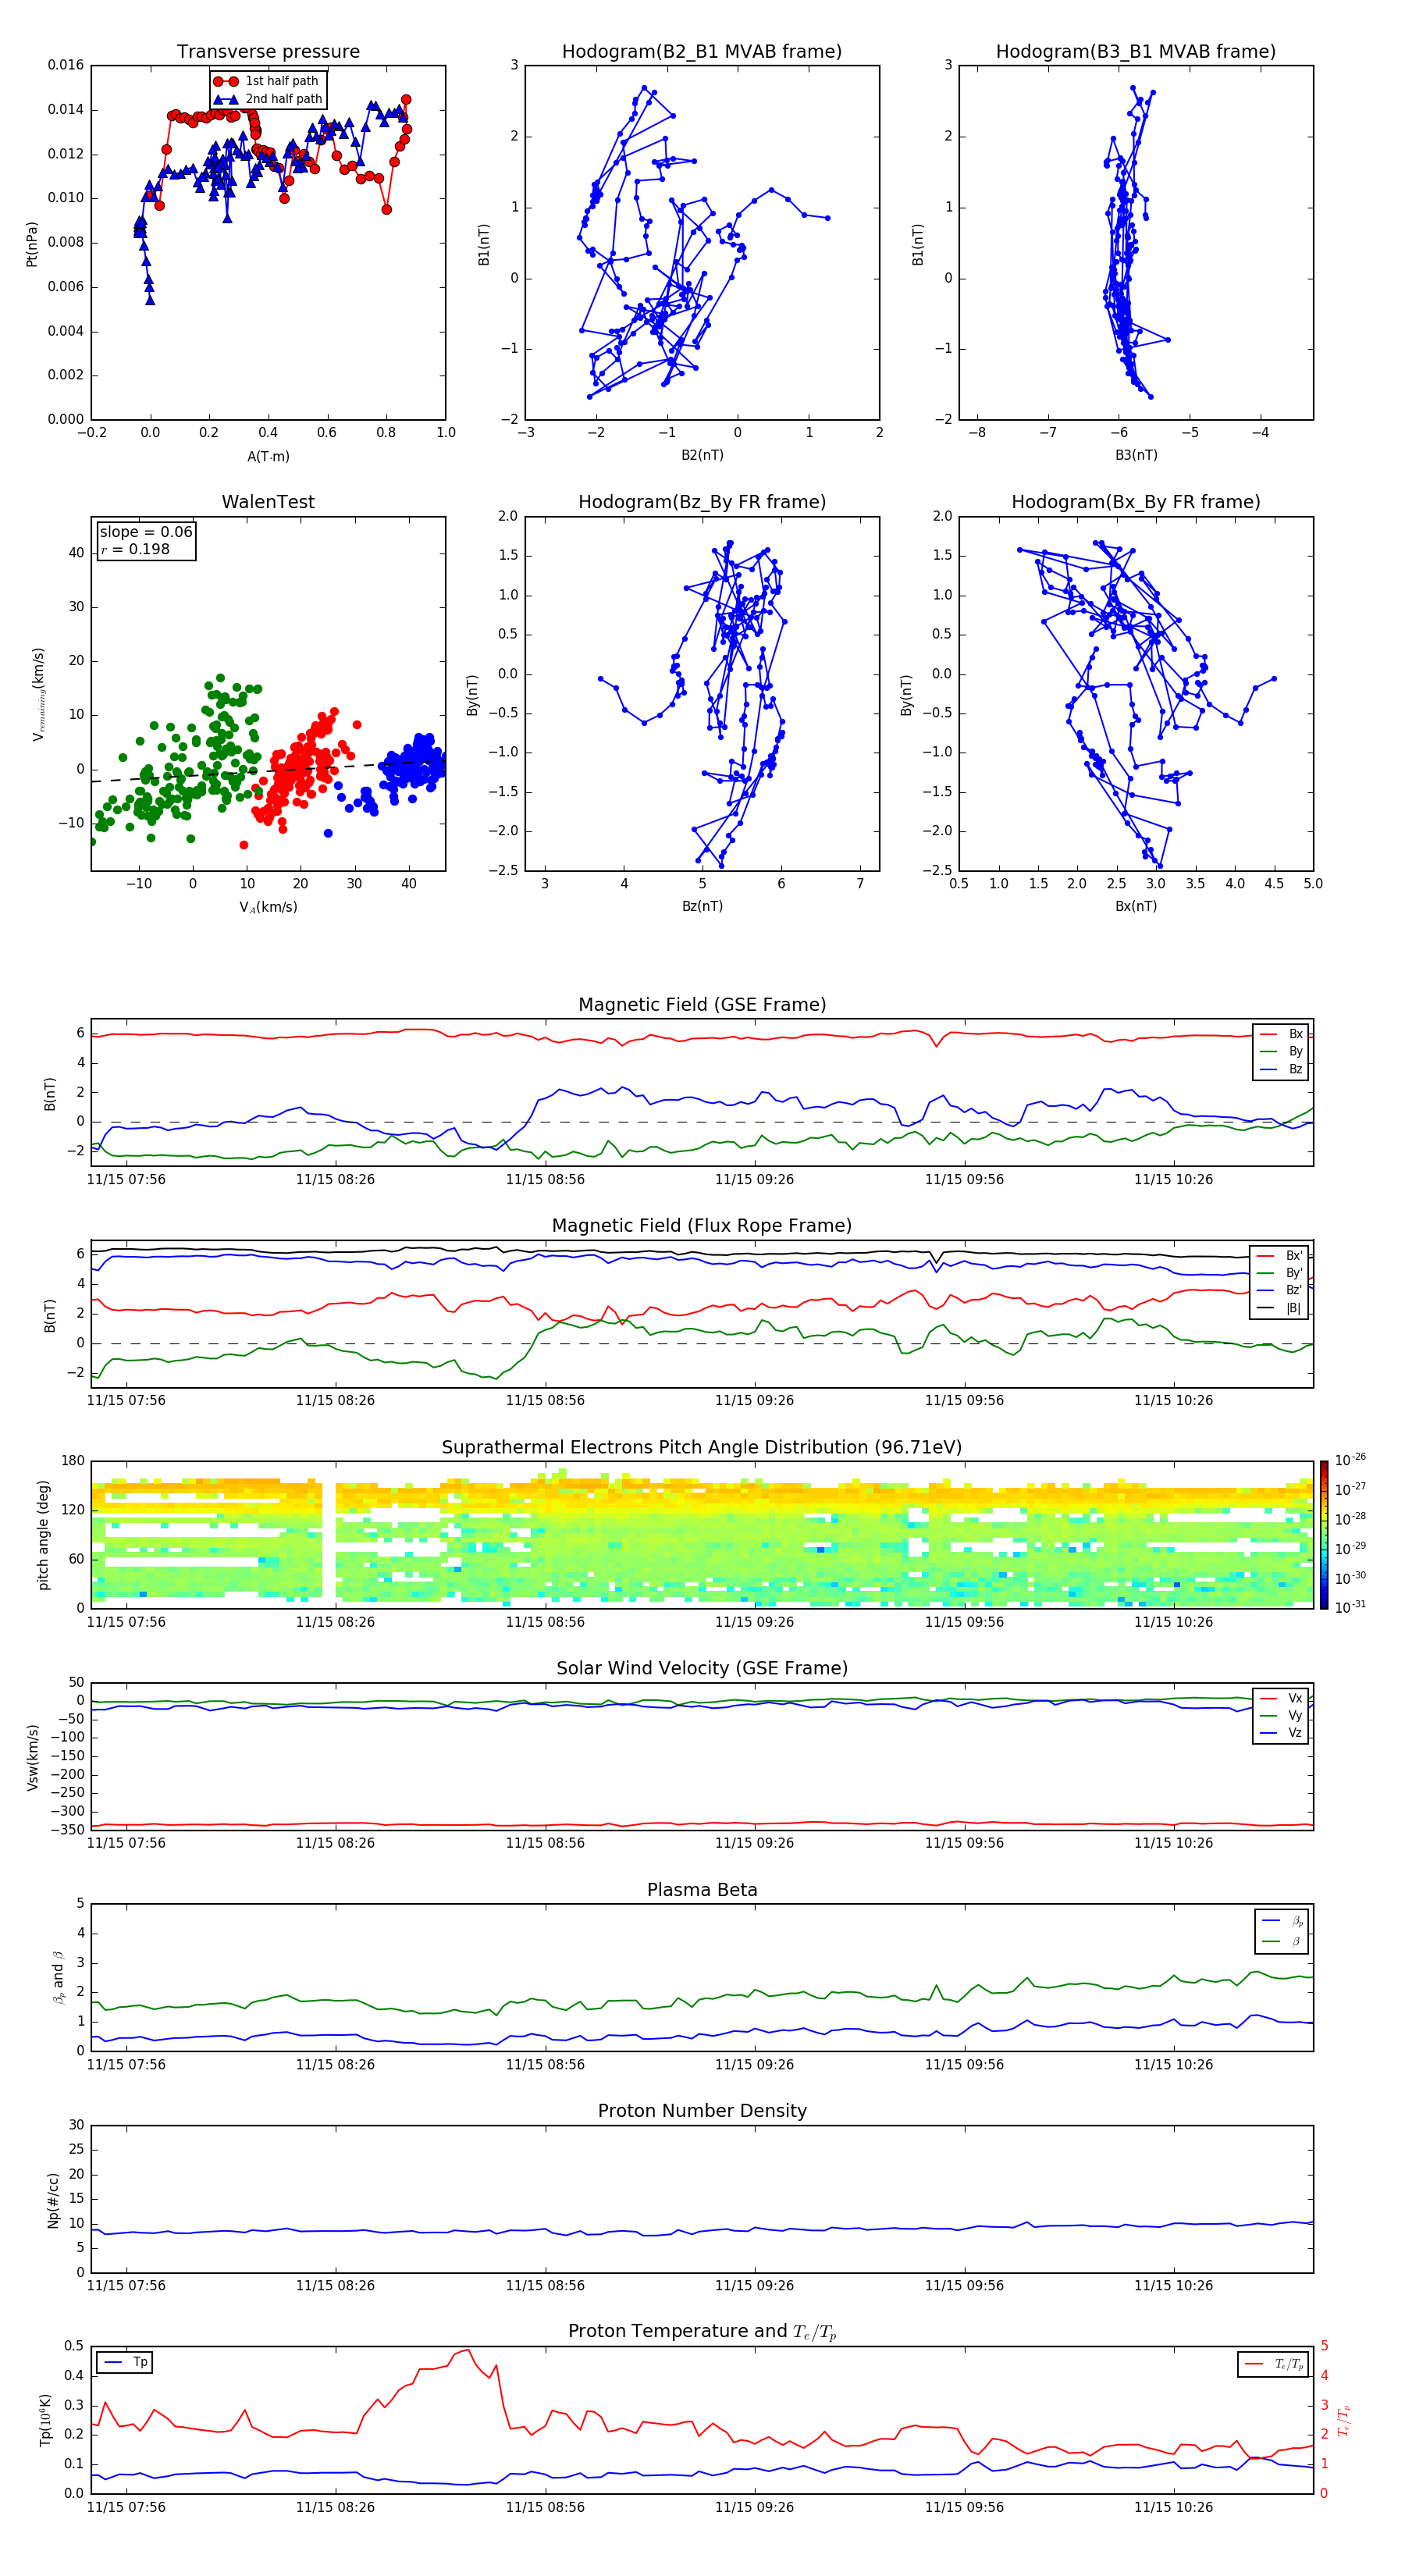Click the 'V_A(km/s)' axis label under WalenTest
This screenshot has width=1405, height=2576.
tap(268, 907)
